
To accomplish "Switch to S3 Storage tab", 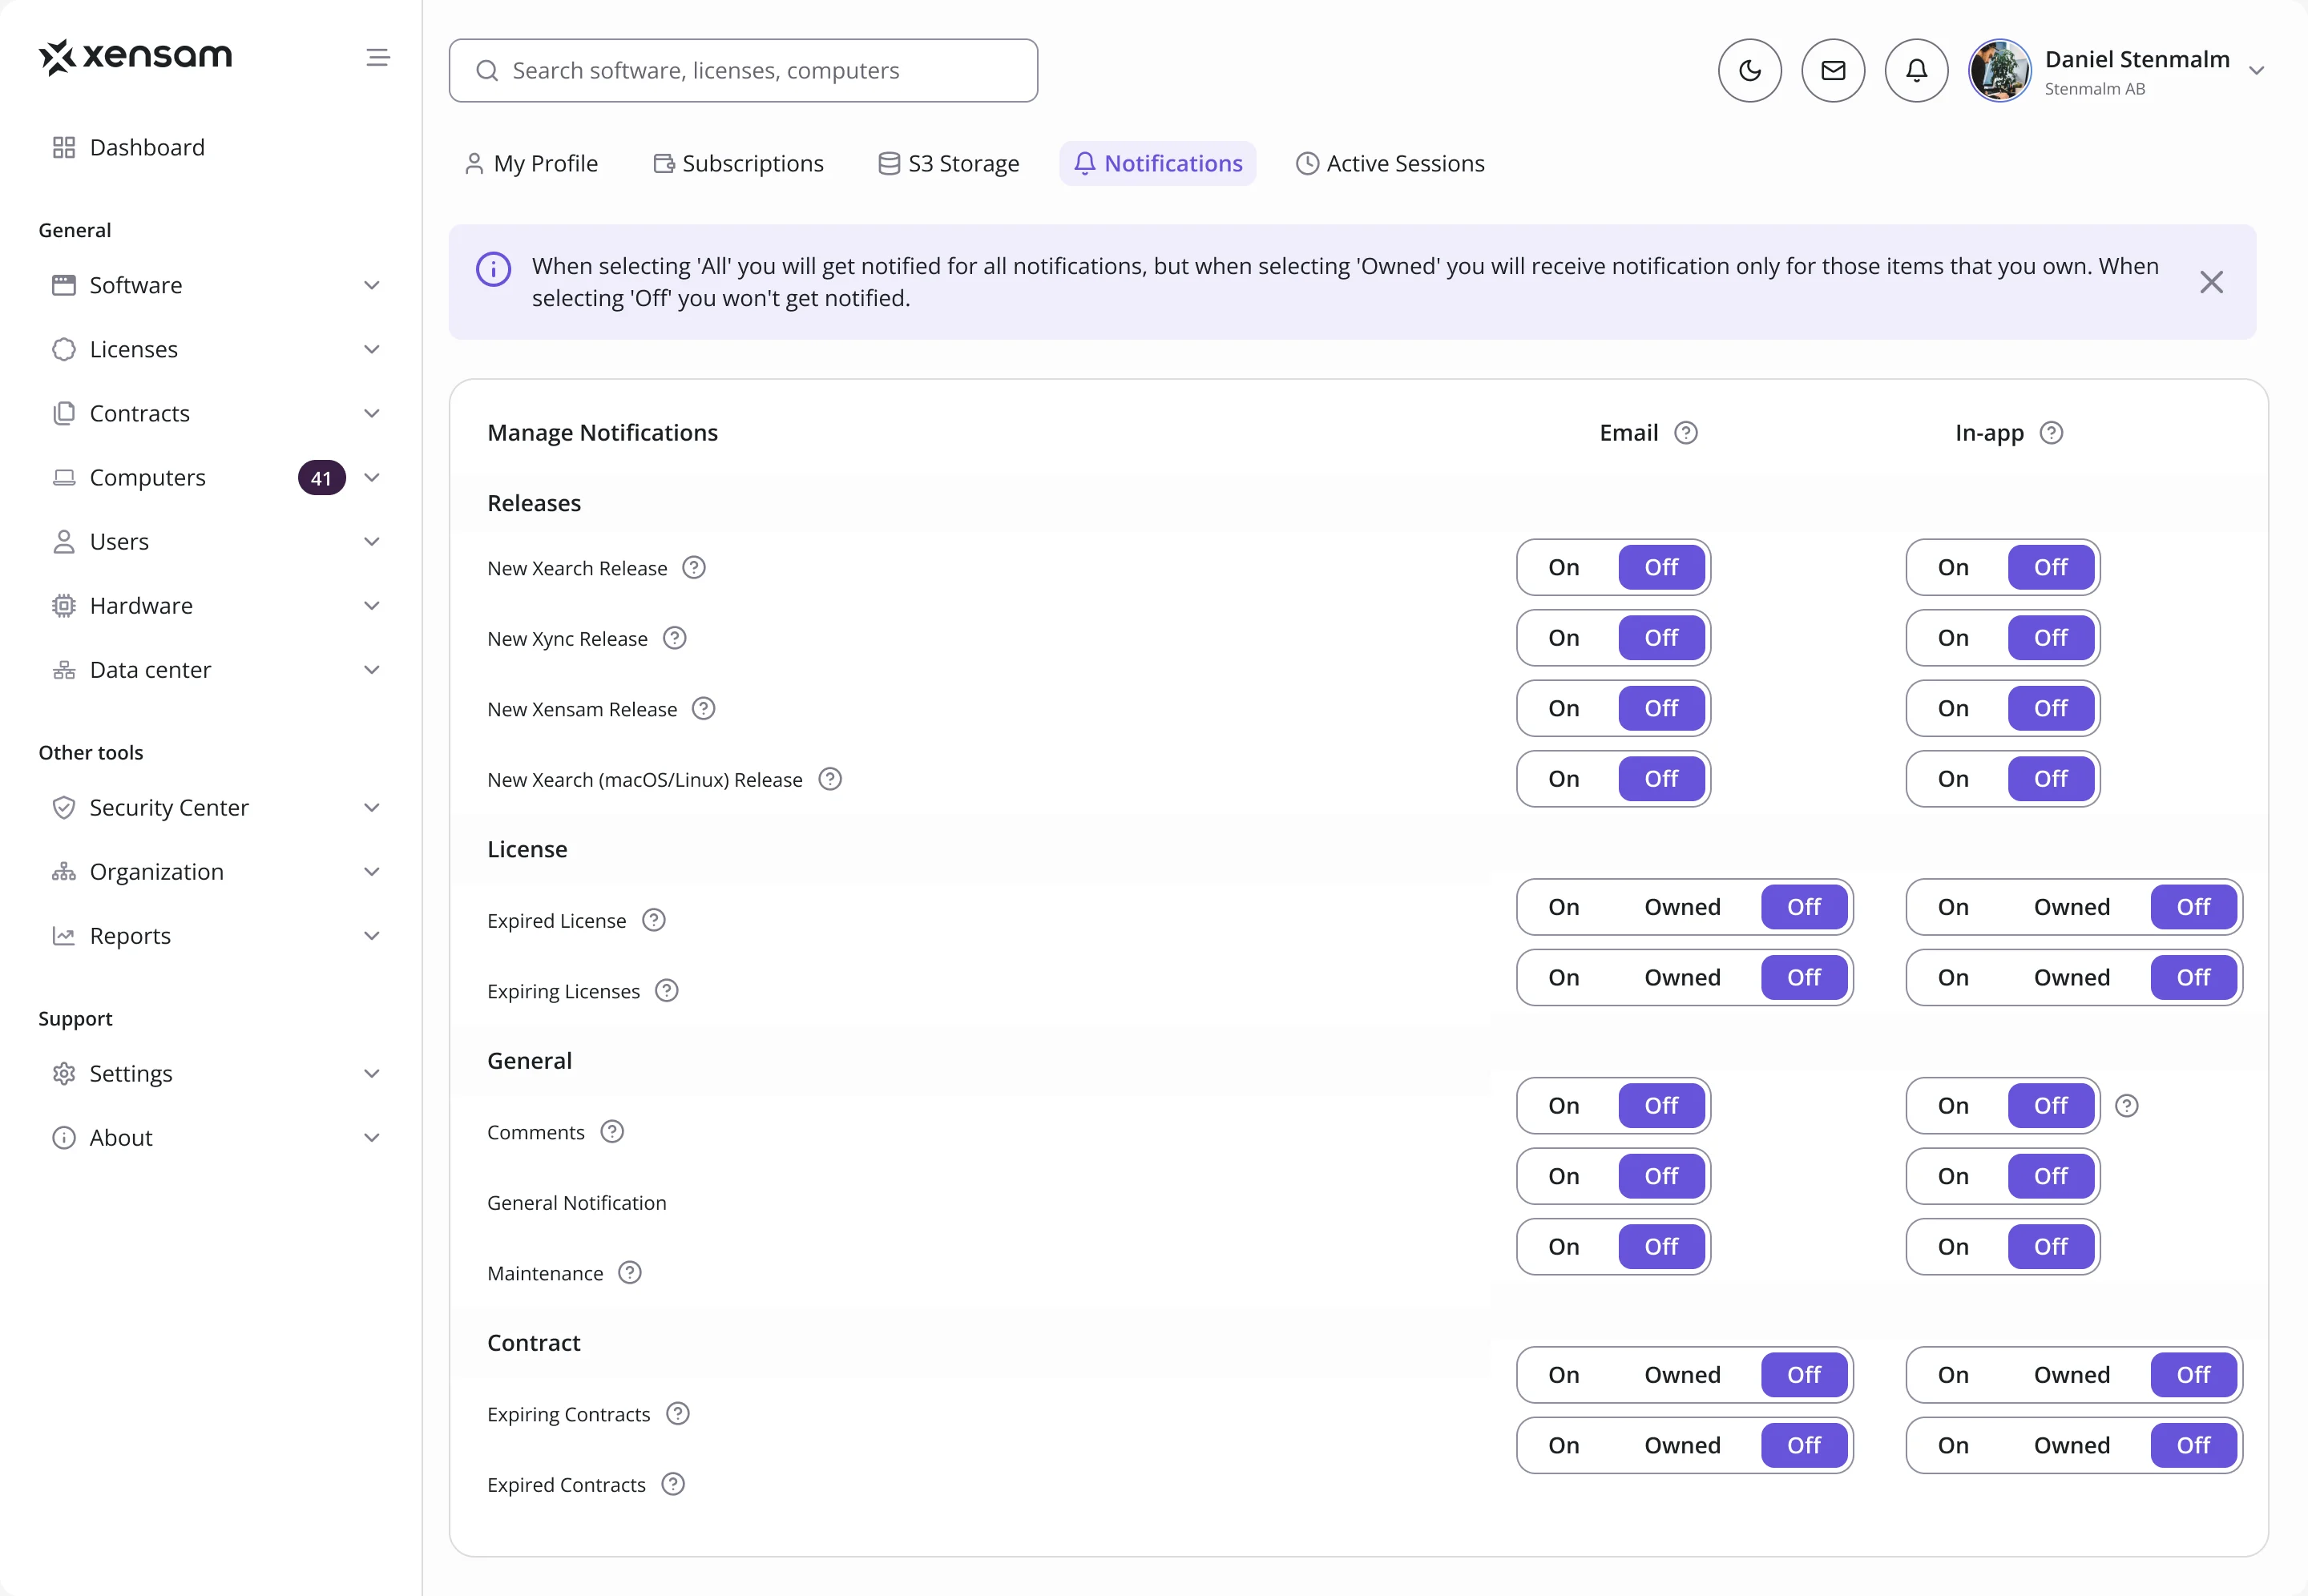I will 949,163.
